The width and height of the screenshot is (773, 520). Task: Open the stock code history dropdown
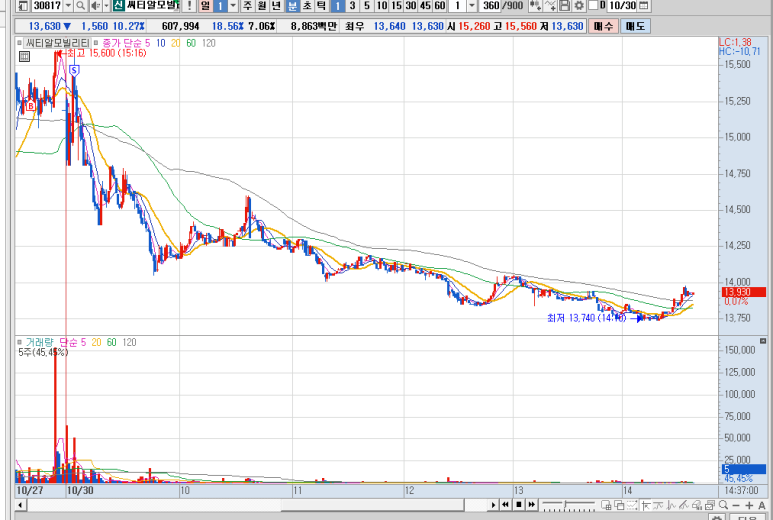tap(69, 5)
